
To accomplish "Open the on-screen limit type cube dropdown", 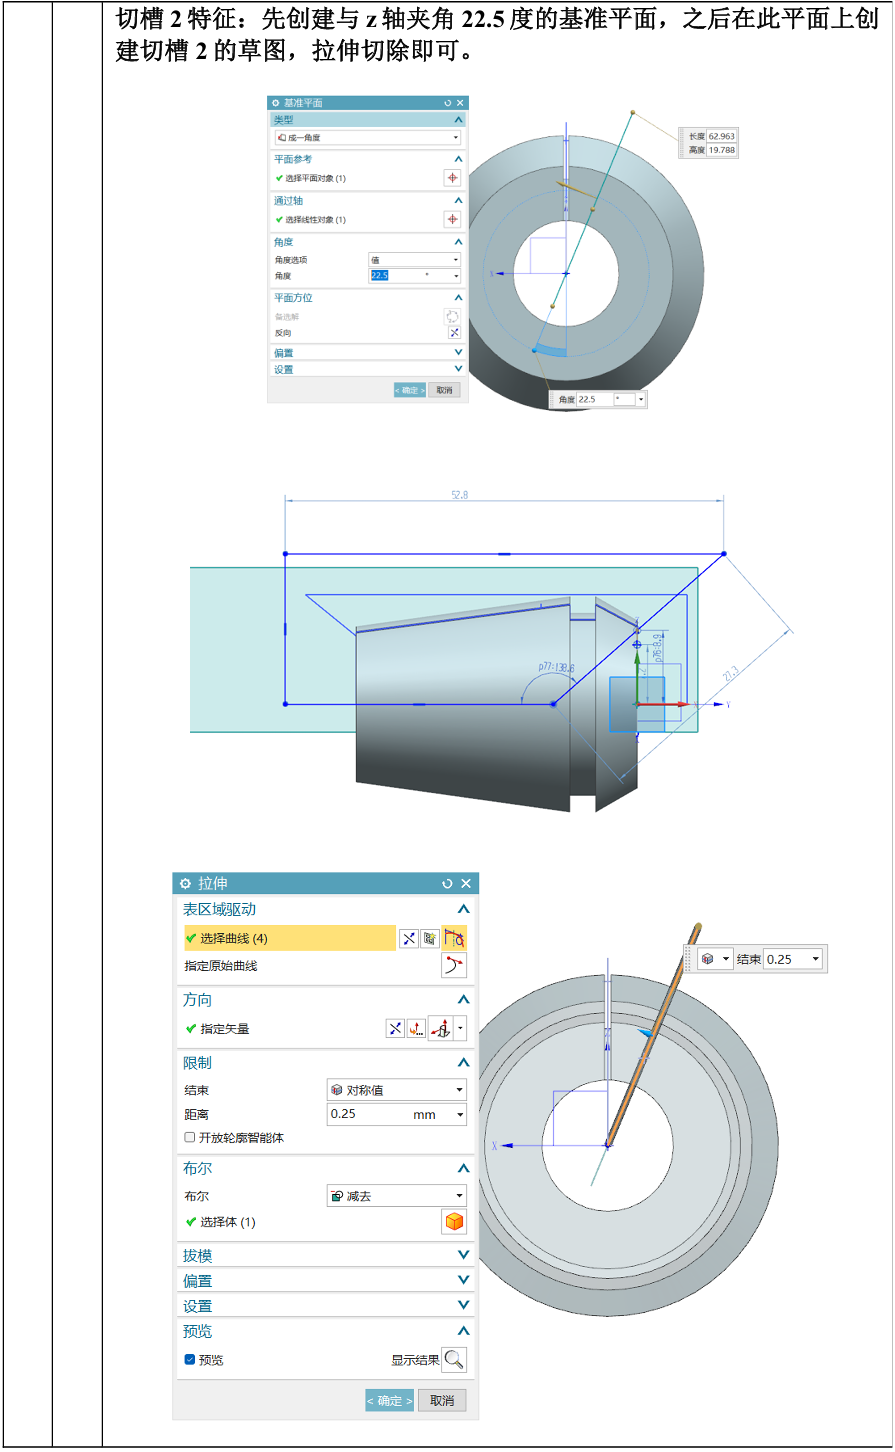I will (x=716, y=959).
